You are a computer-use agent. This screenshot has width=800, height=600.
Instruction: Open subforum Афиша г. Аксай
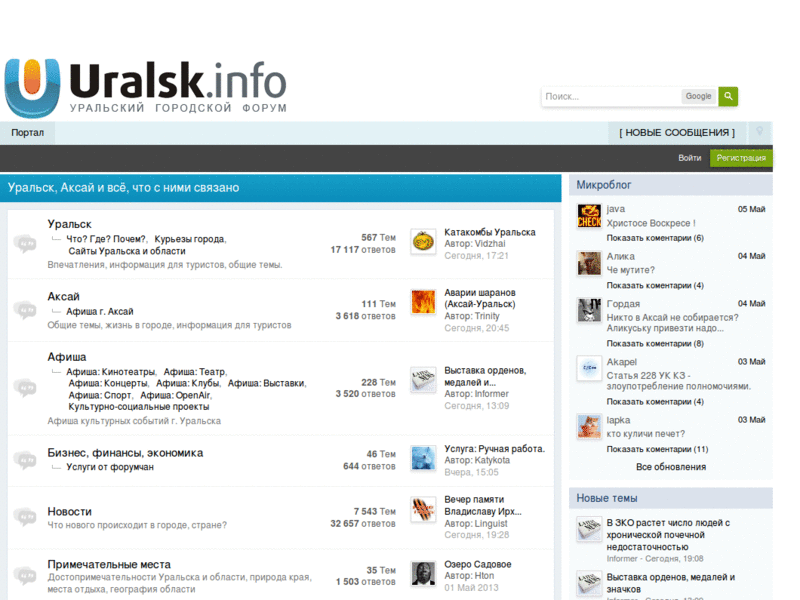99,311
